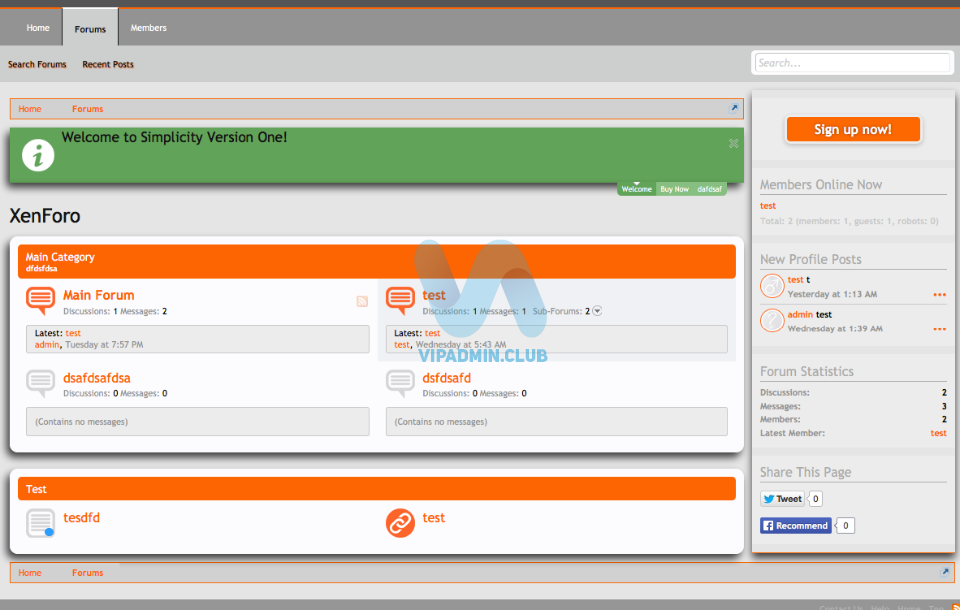Click Forums in the top breadcrumb
Image resolution: width=960 pixels, height=610 pixels.
pos(88,109)
